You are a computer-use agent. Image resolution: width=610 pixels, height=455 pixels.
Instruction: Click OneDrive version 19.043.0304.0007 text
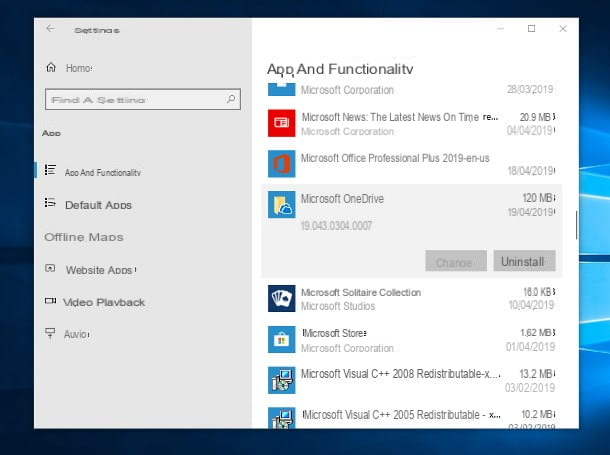pyautogui.click(x=337, y=226)
